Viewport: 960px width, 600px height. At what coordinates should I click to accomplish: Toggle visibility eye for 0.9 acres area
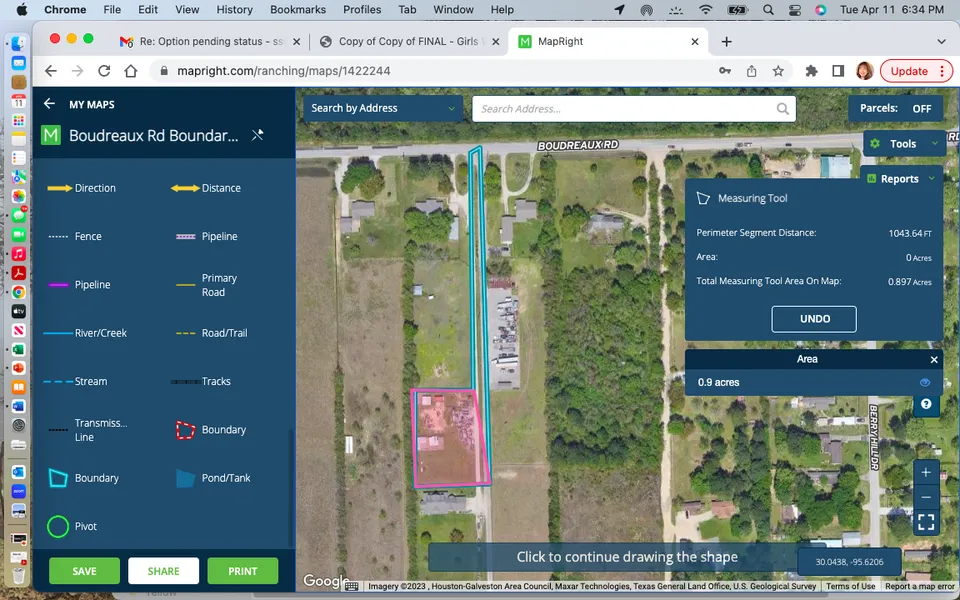(924, 382)
